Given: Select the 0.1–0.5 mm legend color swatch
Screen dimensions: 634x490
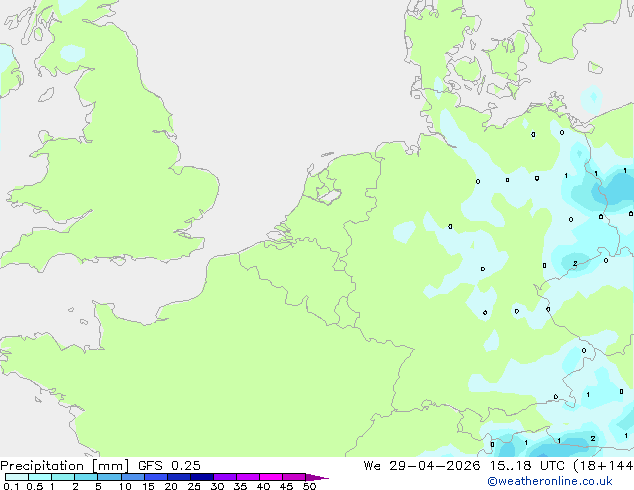Looking at the screenshot, I should [17, 477].
